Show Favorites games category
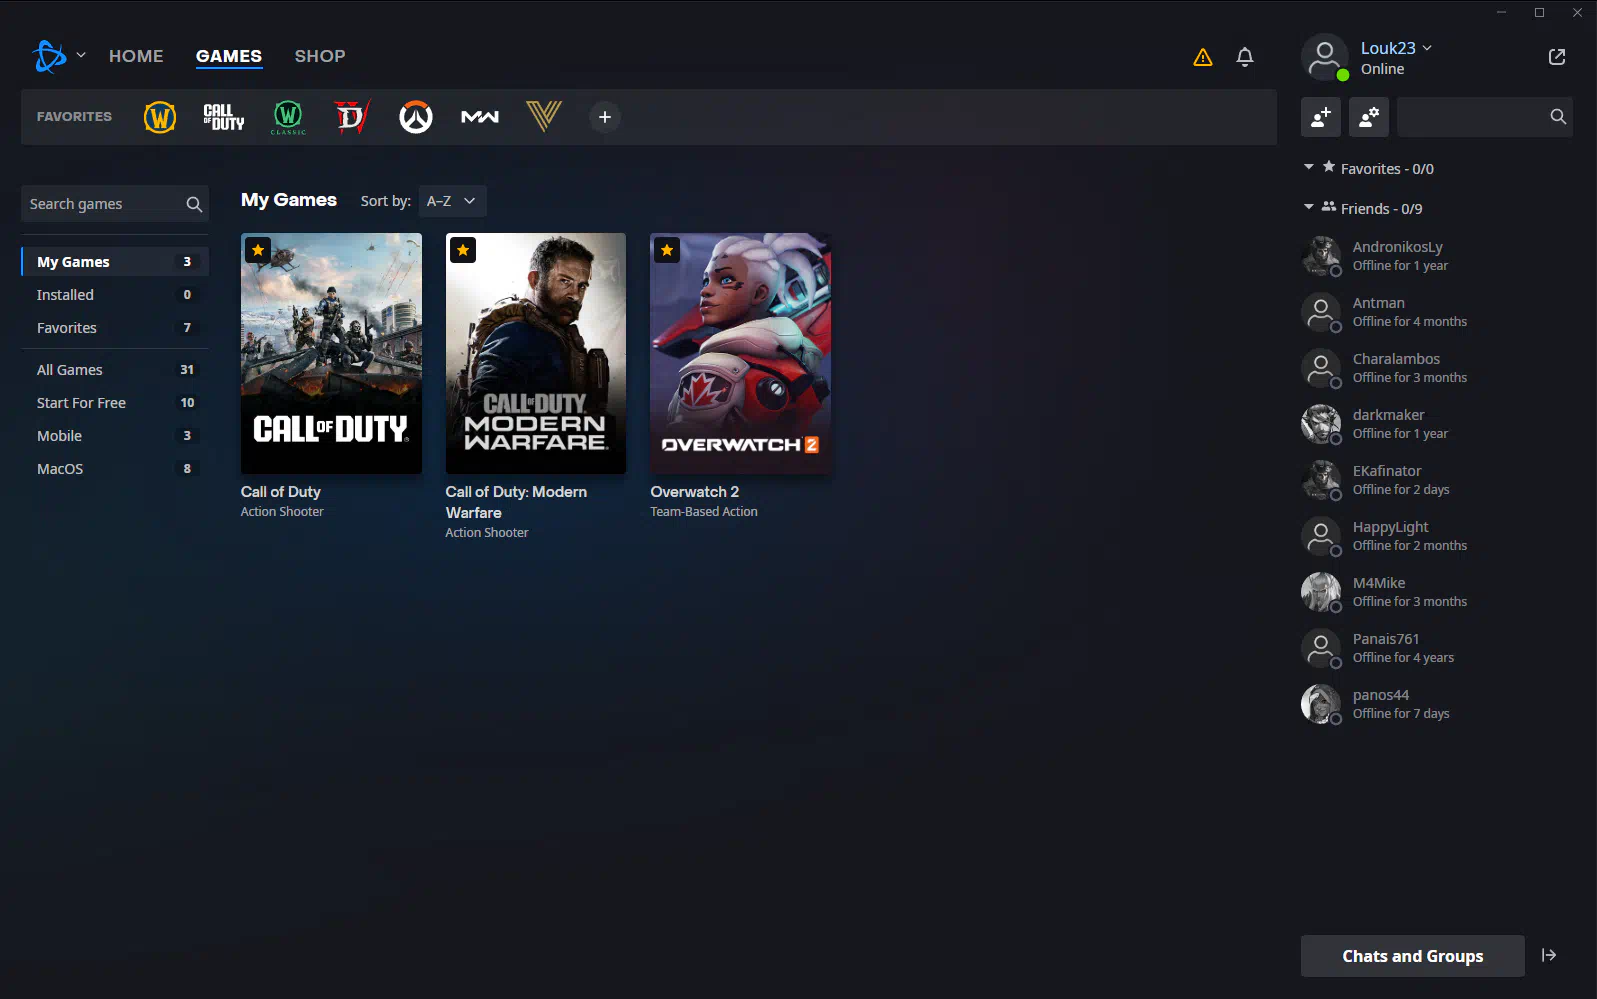The height and width of the screenshot is (999, 1597). point(115,328)
